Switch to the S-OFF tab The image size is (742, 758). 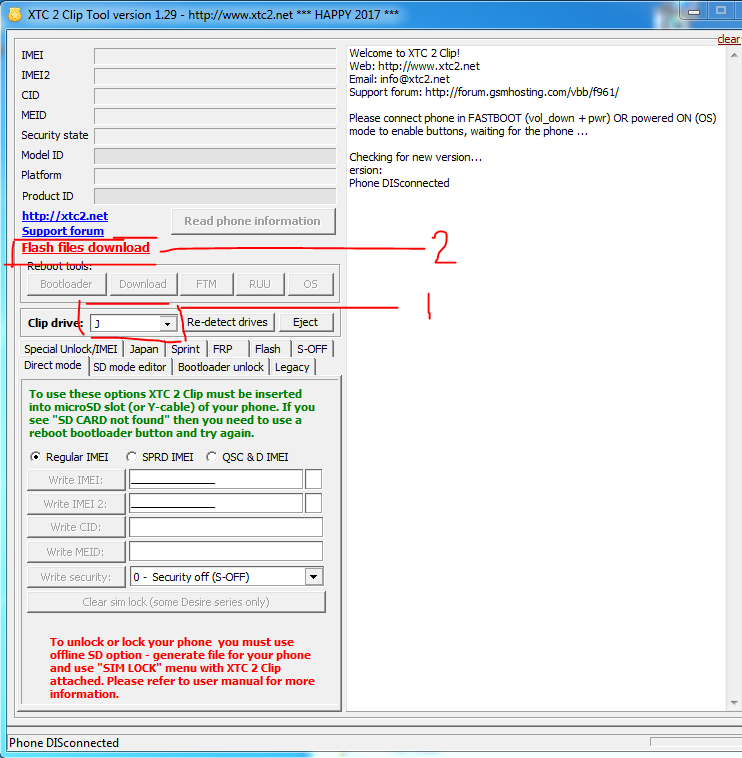312,349
